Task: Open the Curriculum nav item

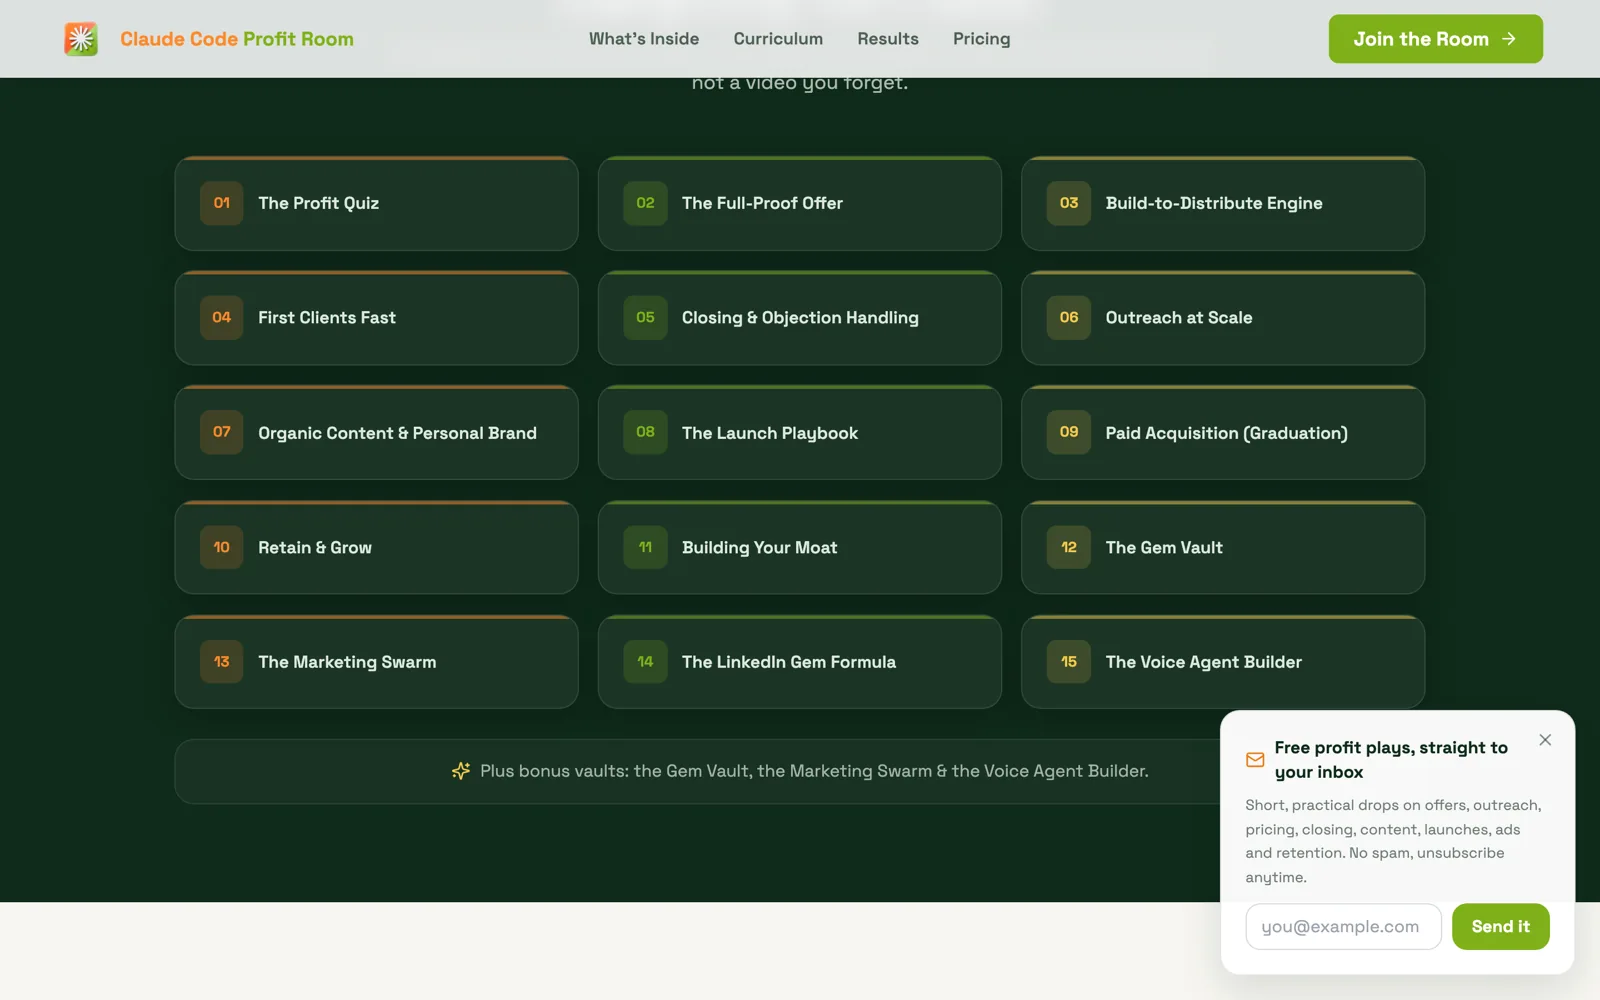Action: point(778,39)
